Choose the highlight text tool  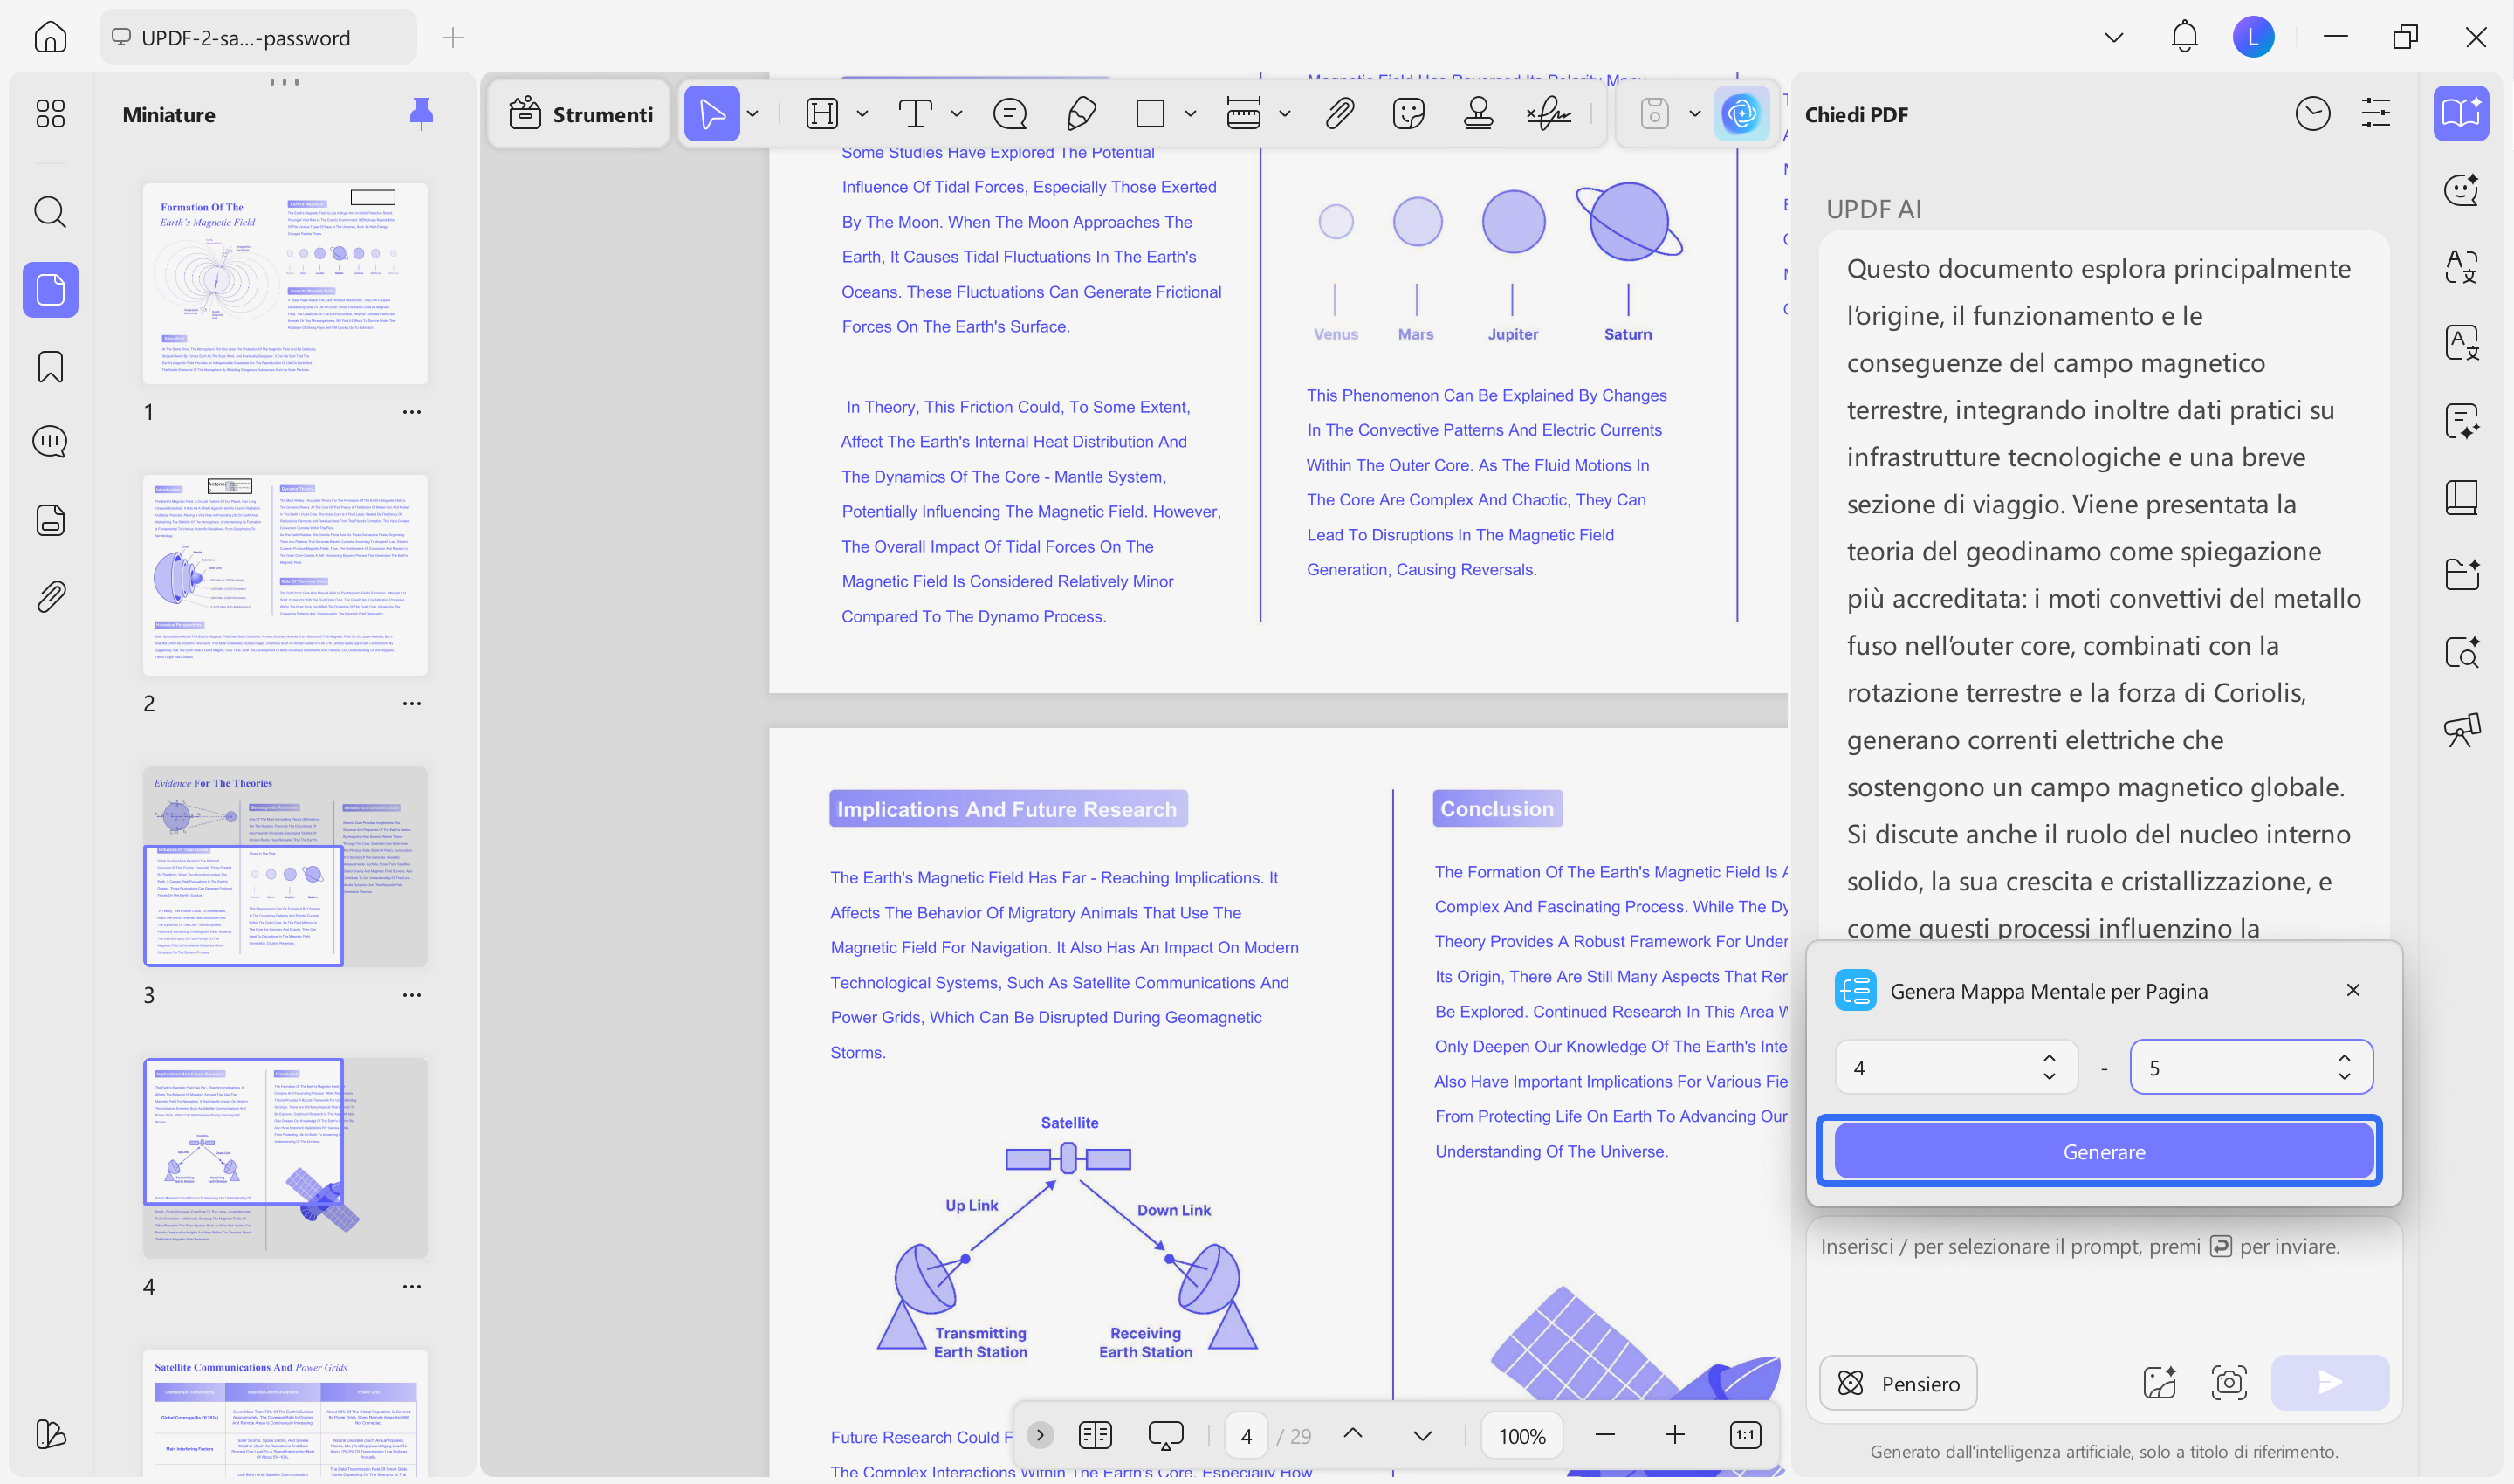[x=822, y=114]
